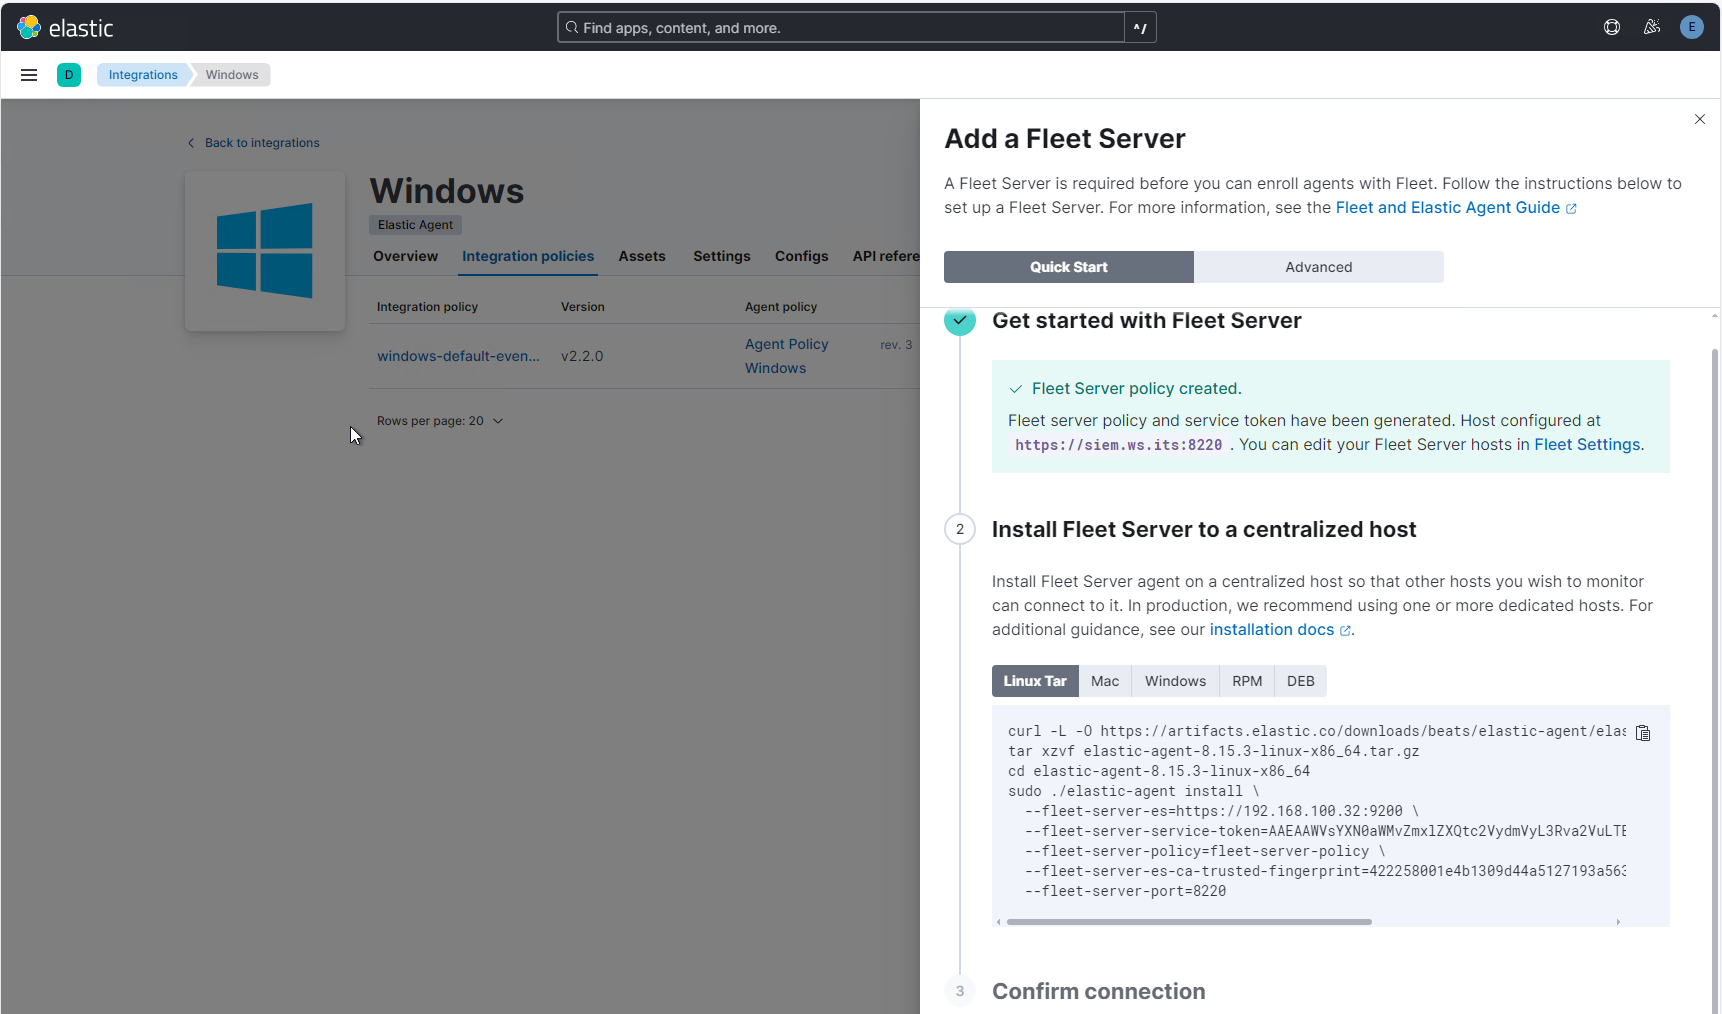1722x1014 pixels.
Task: Open the help menu icon
Action: pyautogui.click(x=1612, y=27)
